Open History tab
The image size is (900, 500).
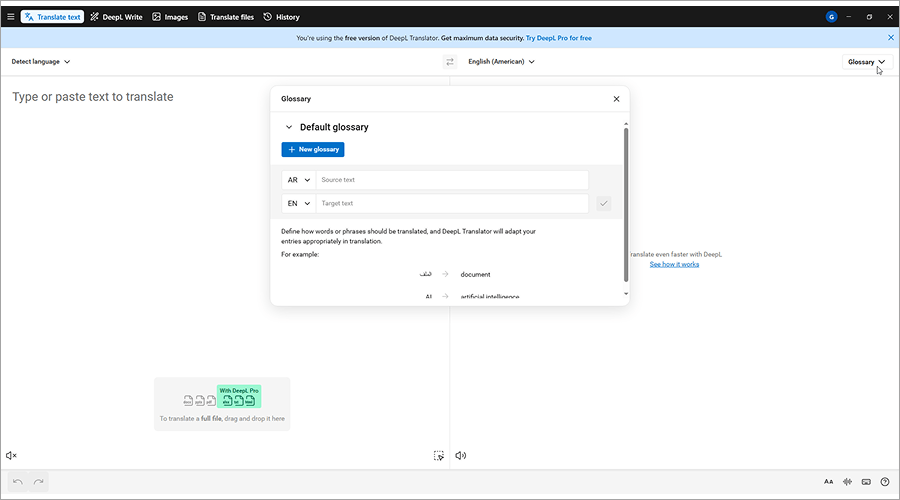[281, 17]
